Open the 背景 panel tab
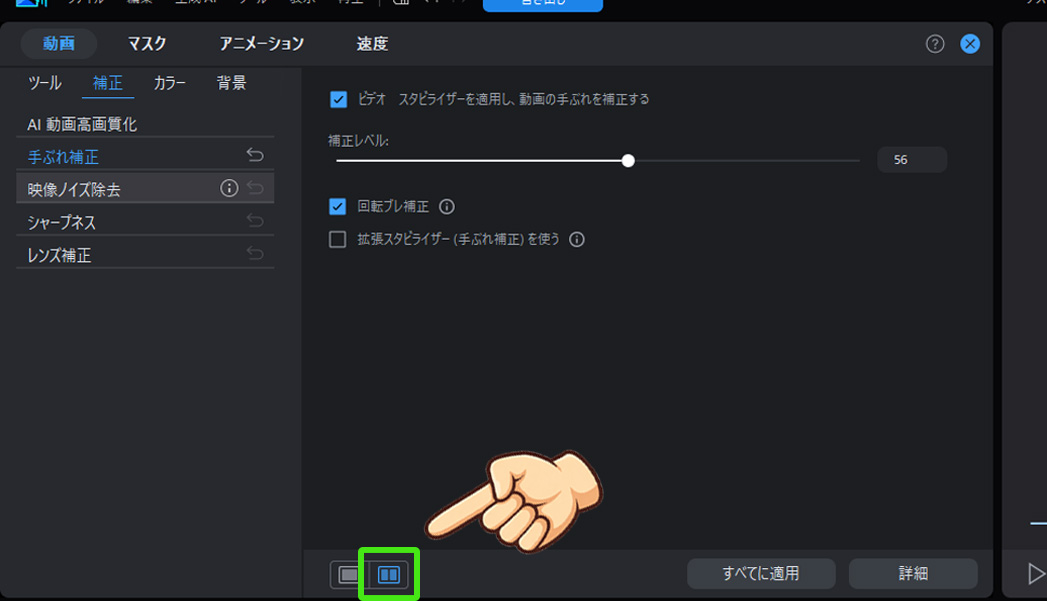The height and width of the screenshot is (601, 1047). (x=231, y=83)
